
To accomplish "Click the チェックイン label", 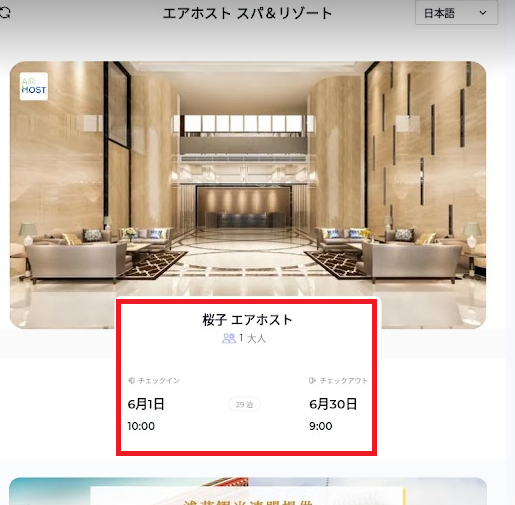I will (159, 380).
